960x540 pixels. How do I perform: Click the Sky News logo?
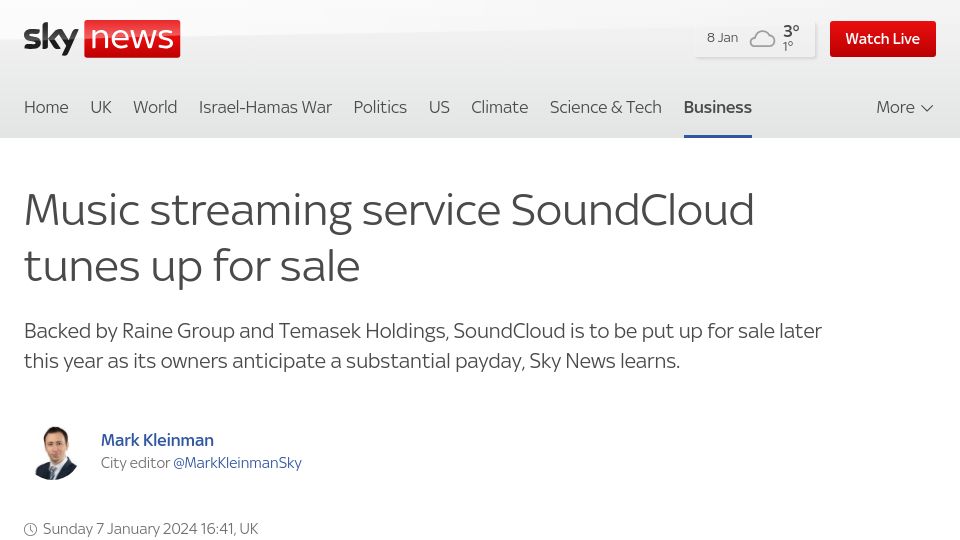pos(102,39)
